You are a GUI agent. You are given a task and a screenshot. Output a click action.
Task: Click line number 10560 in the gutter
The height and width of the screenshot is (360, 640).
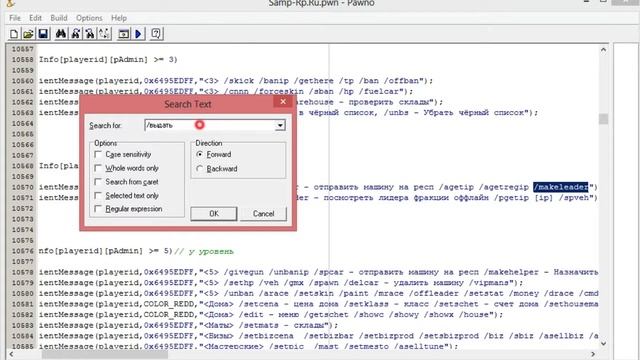pyautogui.click(x=22, y=81)
